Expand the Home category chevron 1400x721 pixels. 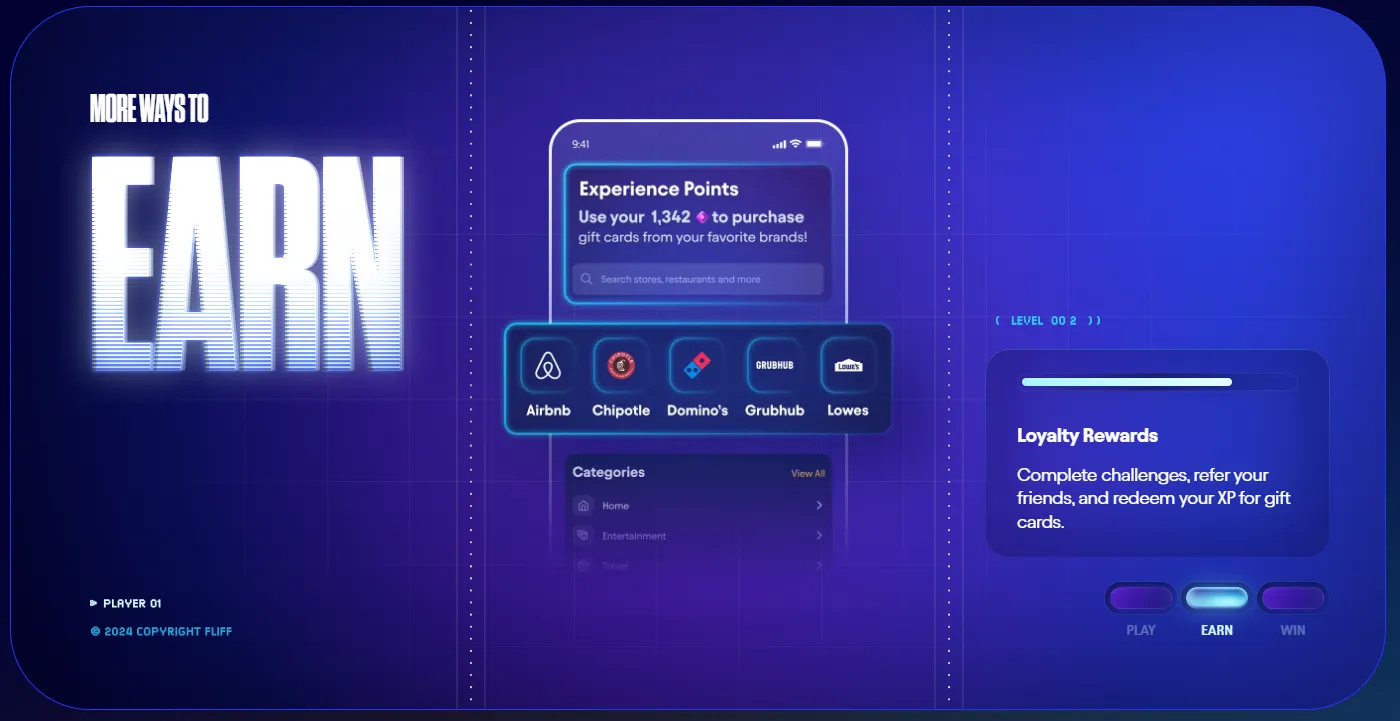tap(819, 506)
